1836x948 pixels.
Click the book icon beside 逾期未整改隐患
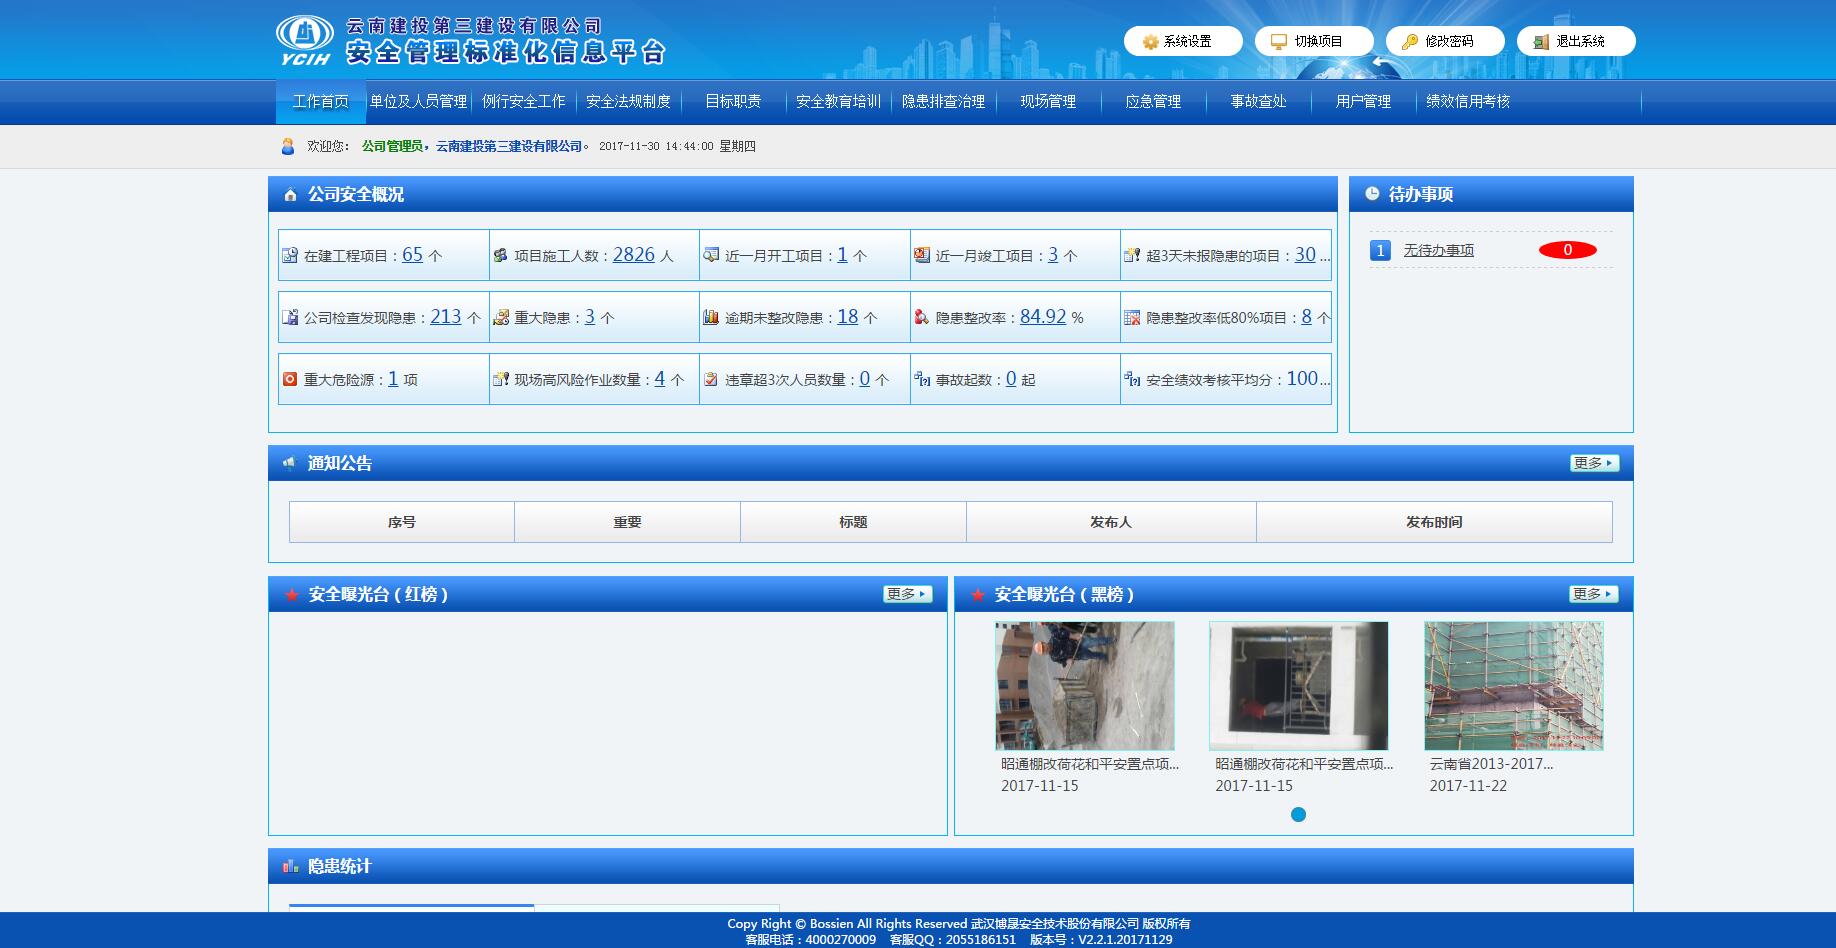pyautogui.click(x=710, y=316)
